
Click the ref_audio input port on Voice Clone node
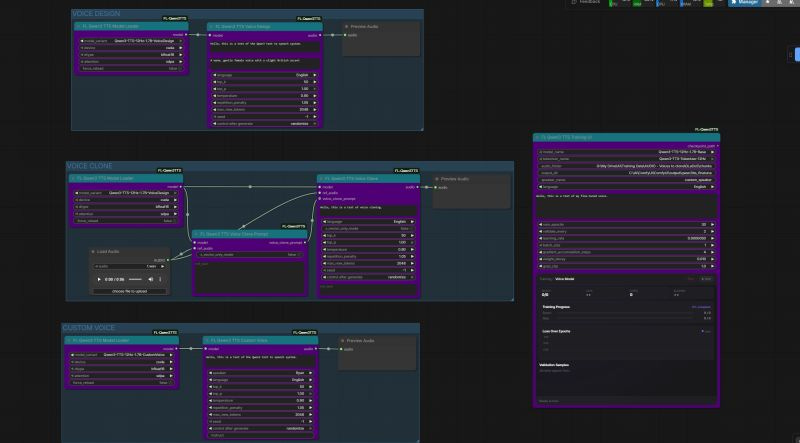pos(320,193)
